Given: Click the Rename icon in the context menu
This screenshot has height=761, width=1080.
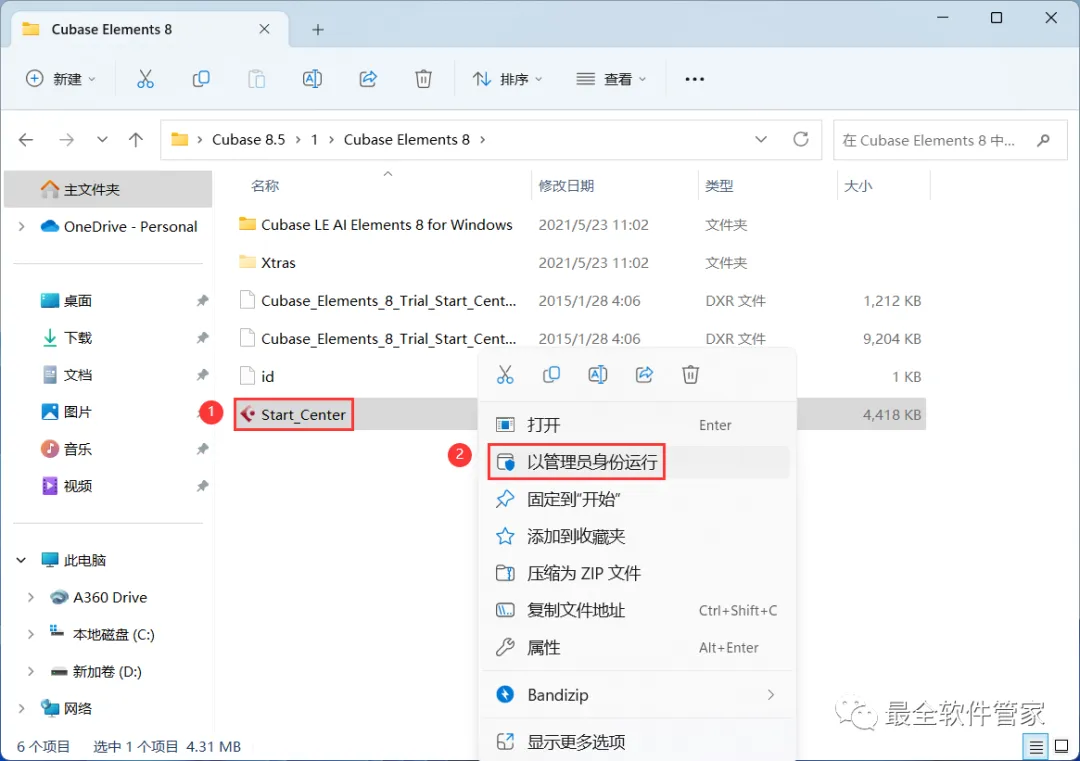Looking at the screenshot, I should point(597,375).
